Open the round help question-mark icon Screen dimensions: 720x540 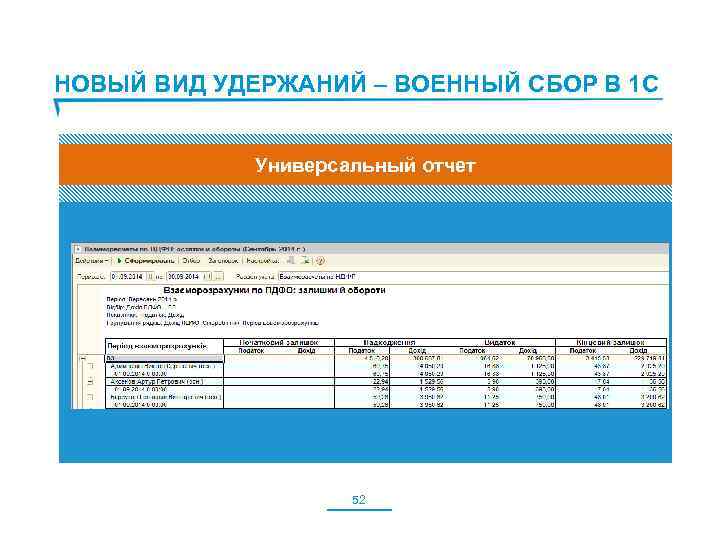pos(320,261)
